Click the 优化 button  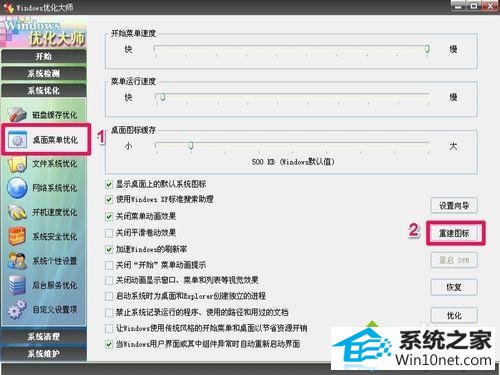pos(454,315)
